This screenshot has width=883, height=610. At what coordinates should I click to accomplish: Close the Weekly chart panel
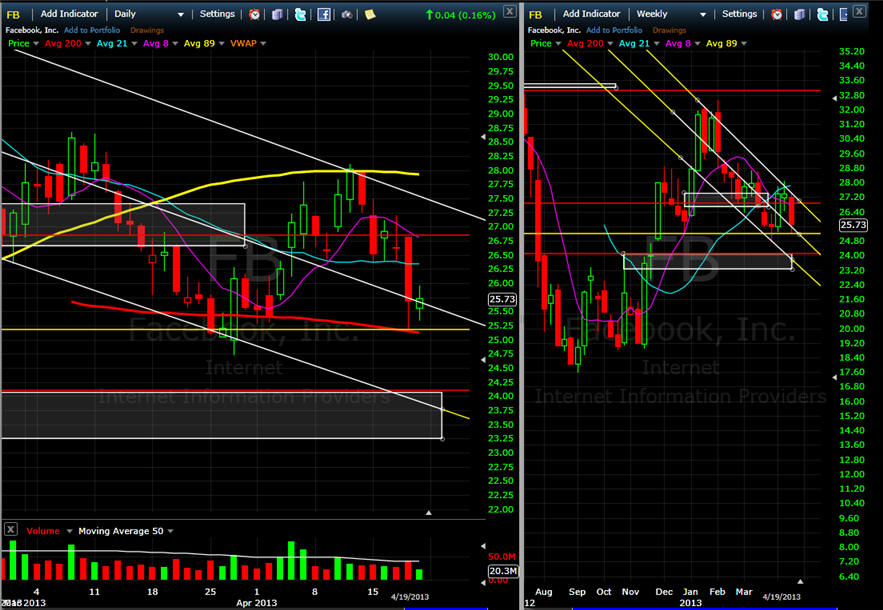point(859,11)
